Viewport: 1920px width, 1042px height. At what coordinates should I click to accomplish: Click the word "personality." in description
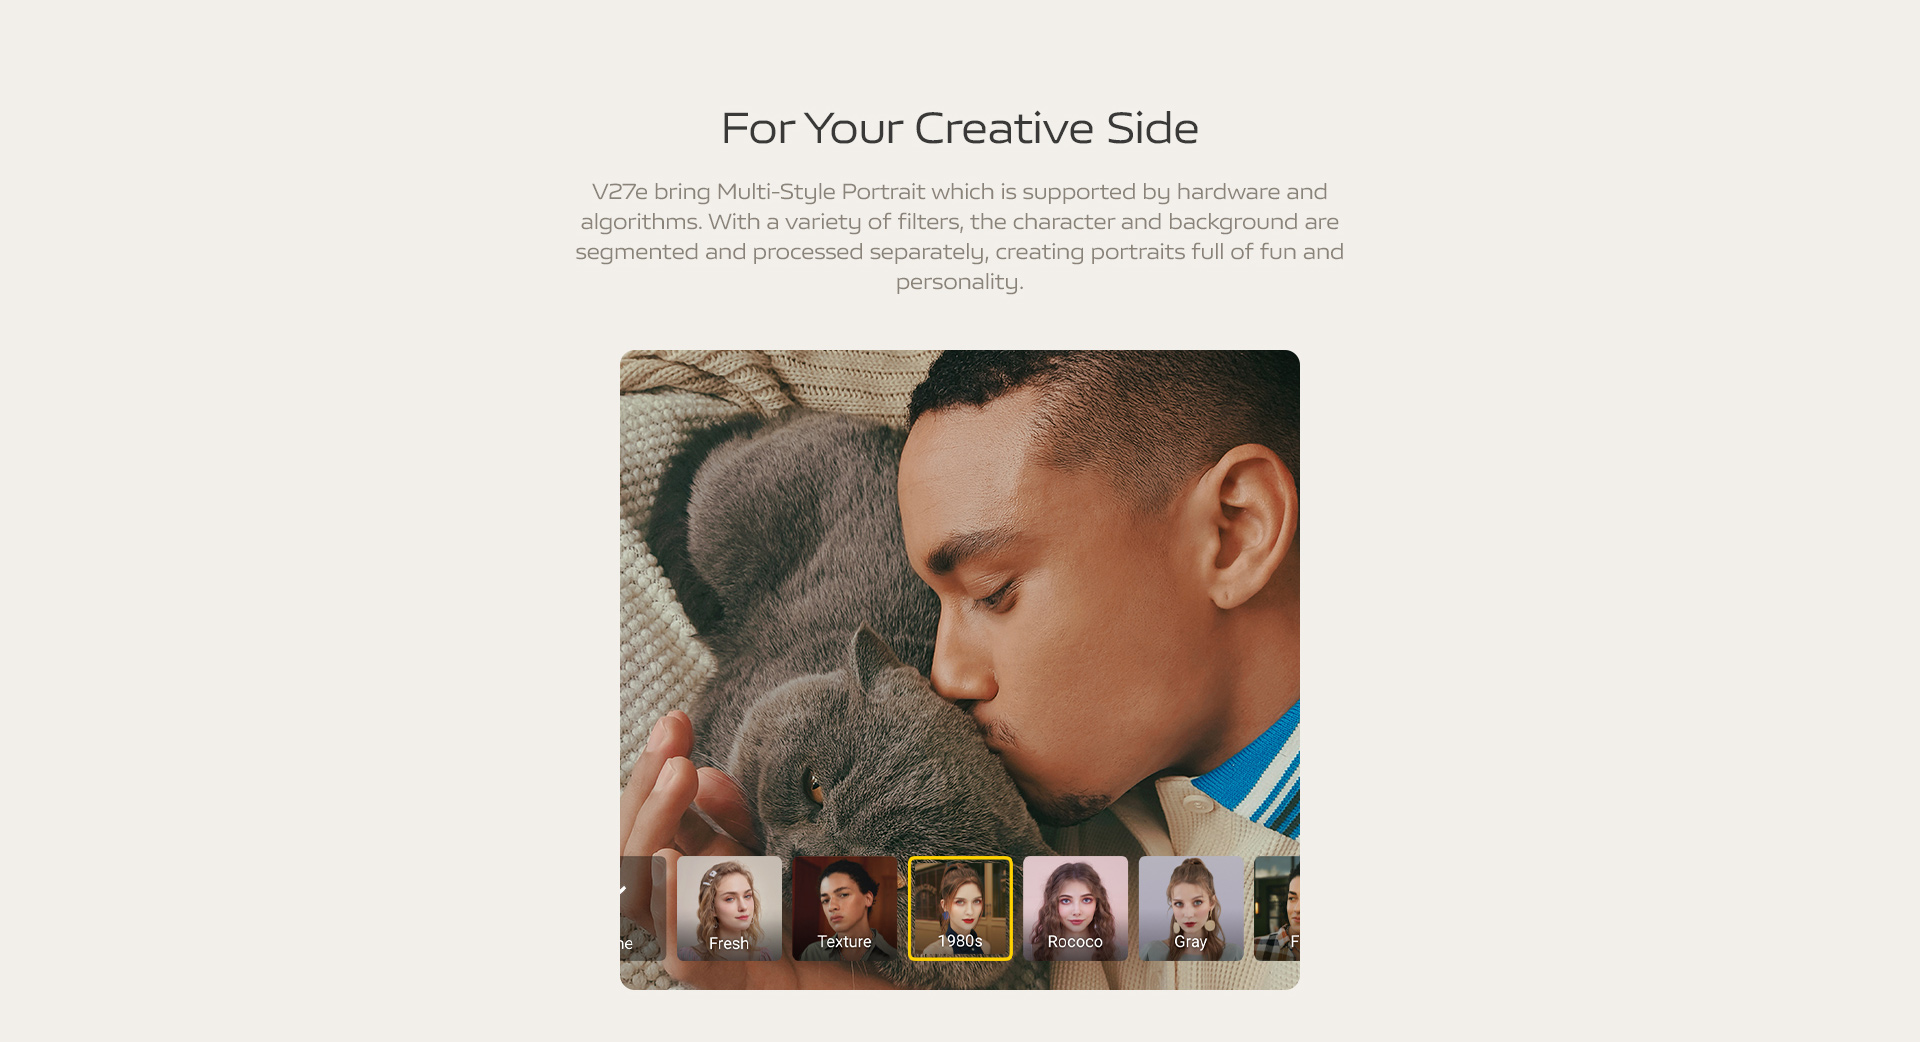[x=960, y=282]
